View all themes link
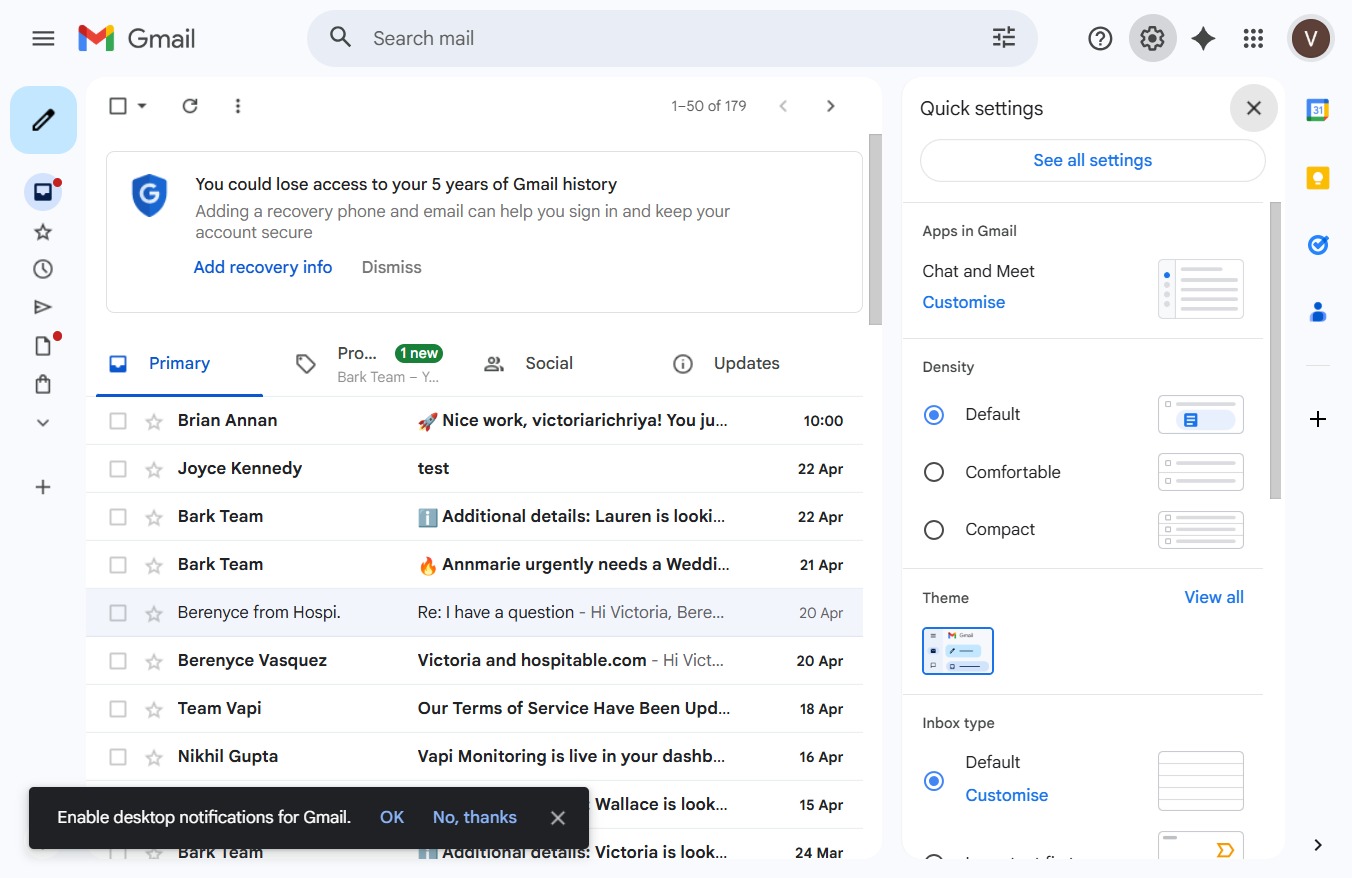The height and width of the screenshot is (878, 1352). [x=1214, y=597]
